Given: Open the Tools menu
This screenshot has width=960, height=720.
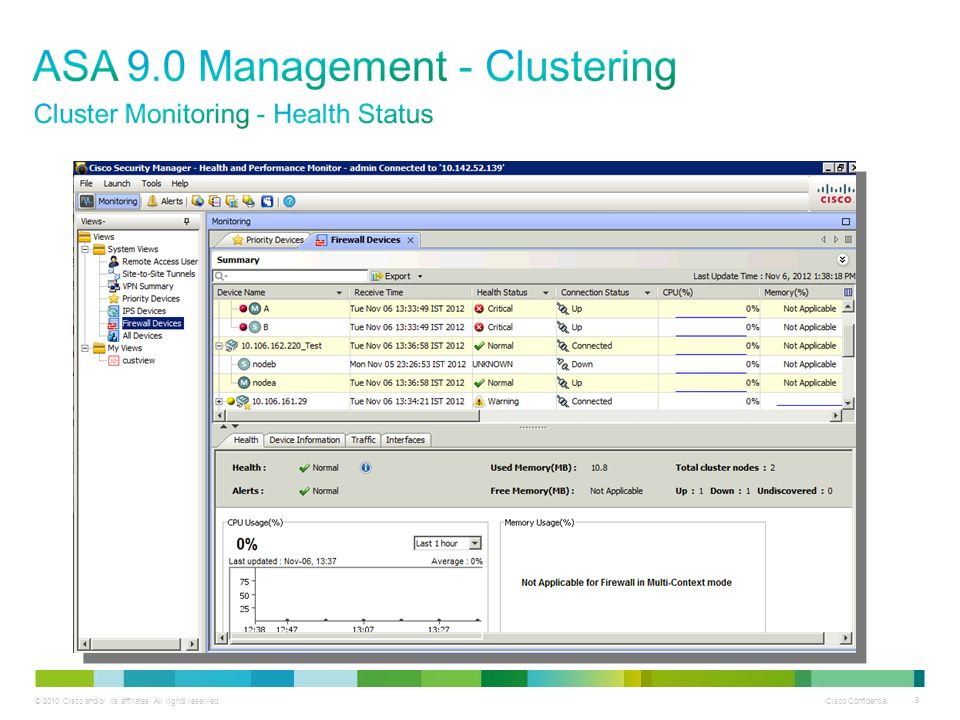Looking at the screenshot, I should tap(151, 184).
